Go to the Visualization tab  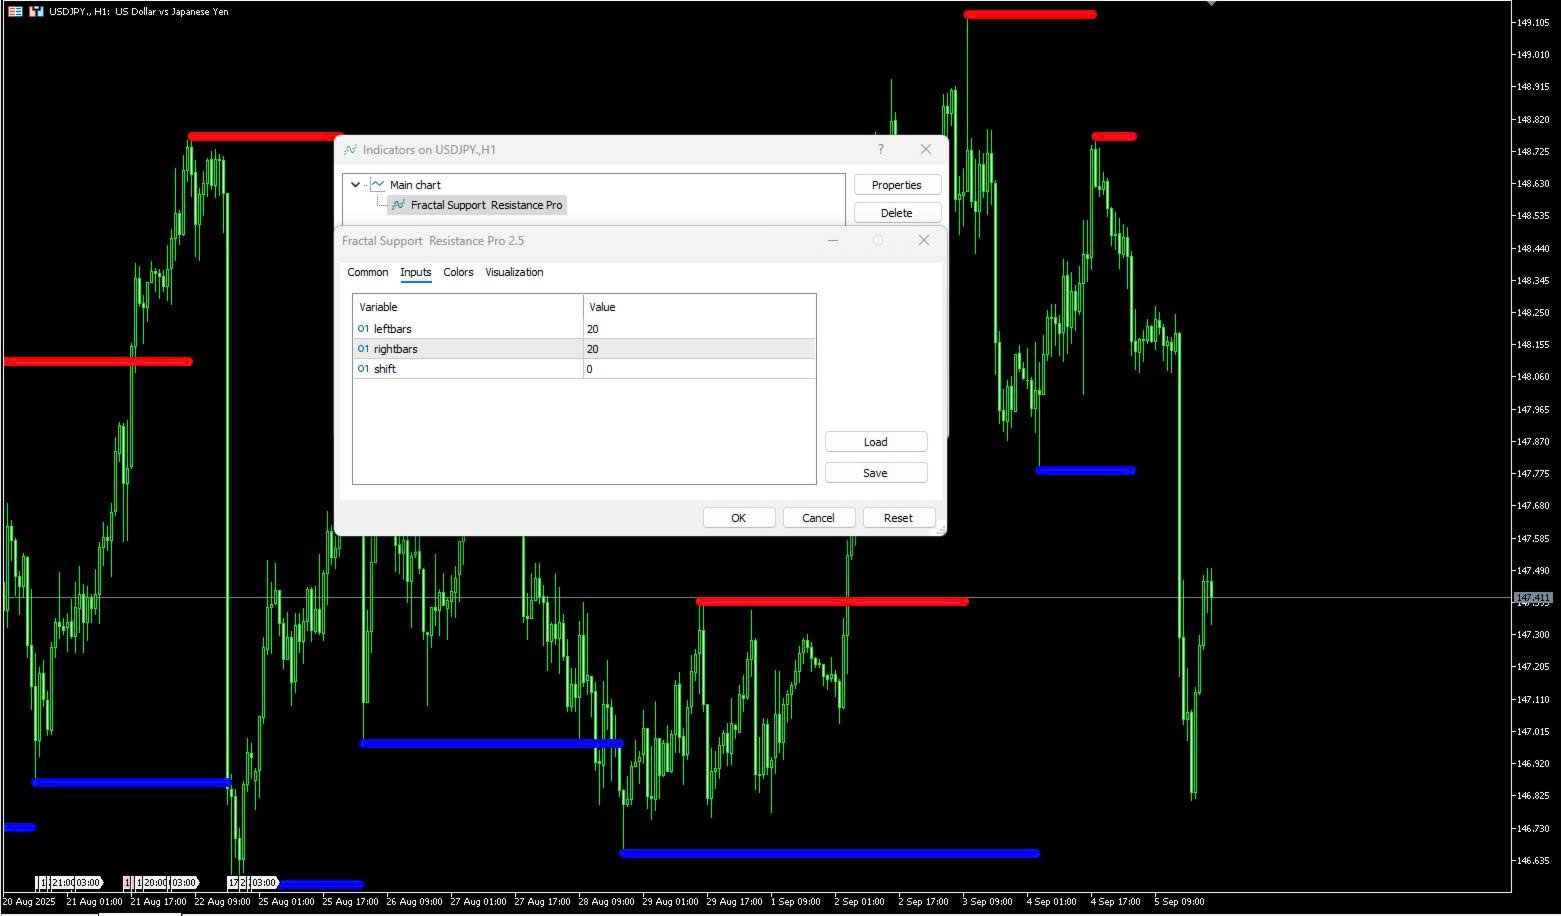pyautogui.click(x=514, y=272)
